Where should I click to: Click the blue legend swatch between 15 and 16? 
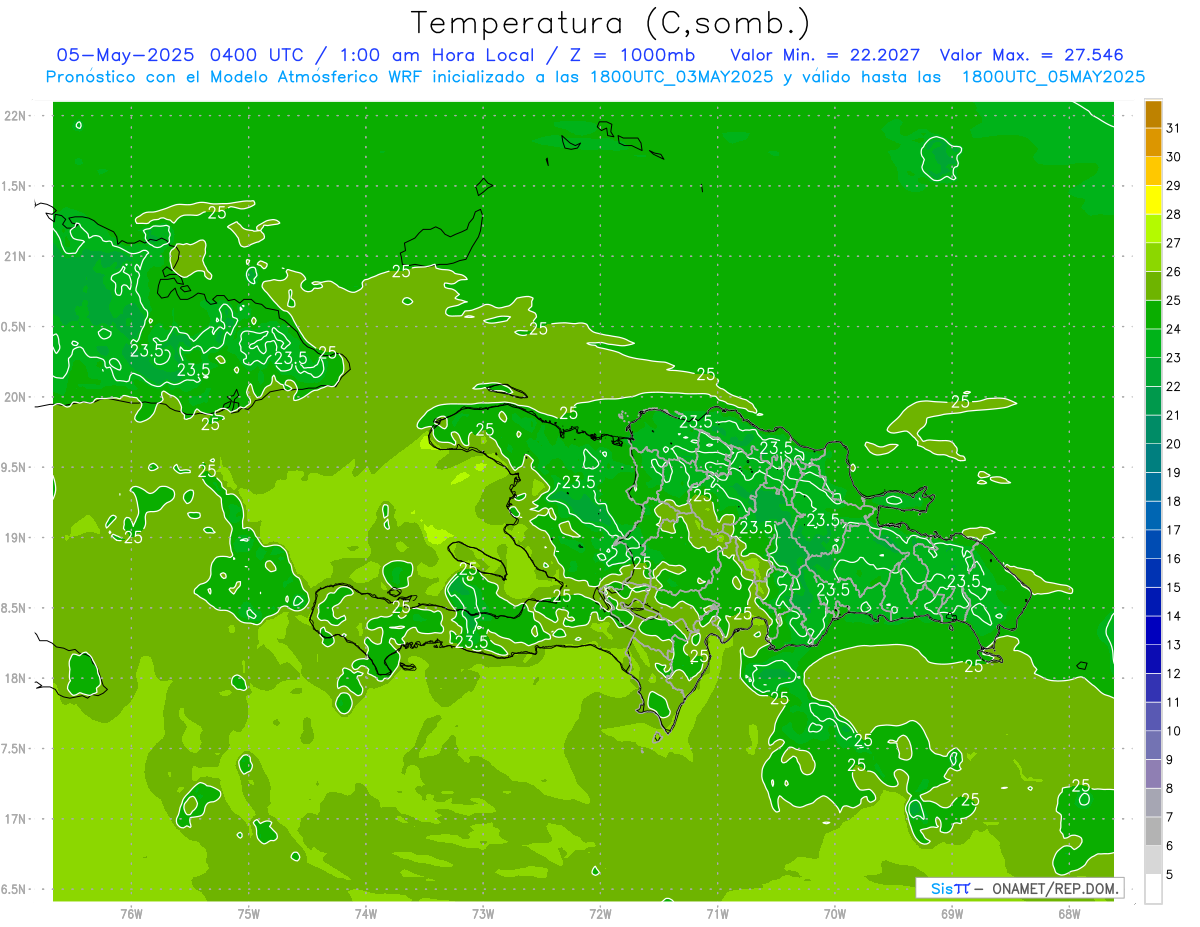[x=1153, y=573]
